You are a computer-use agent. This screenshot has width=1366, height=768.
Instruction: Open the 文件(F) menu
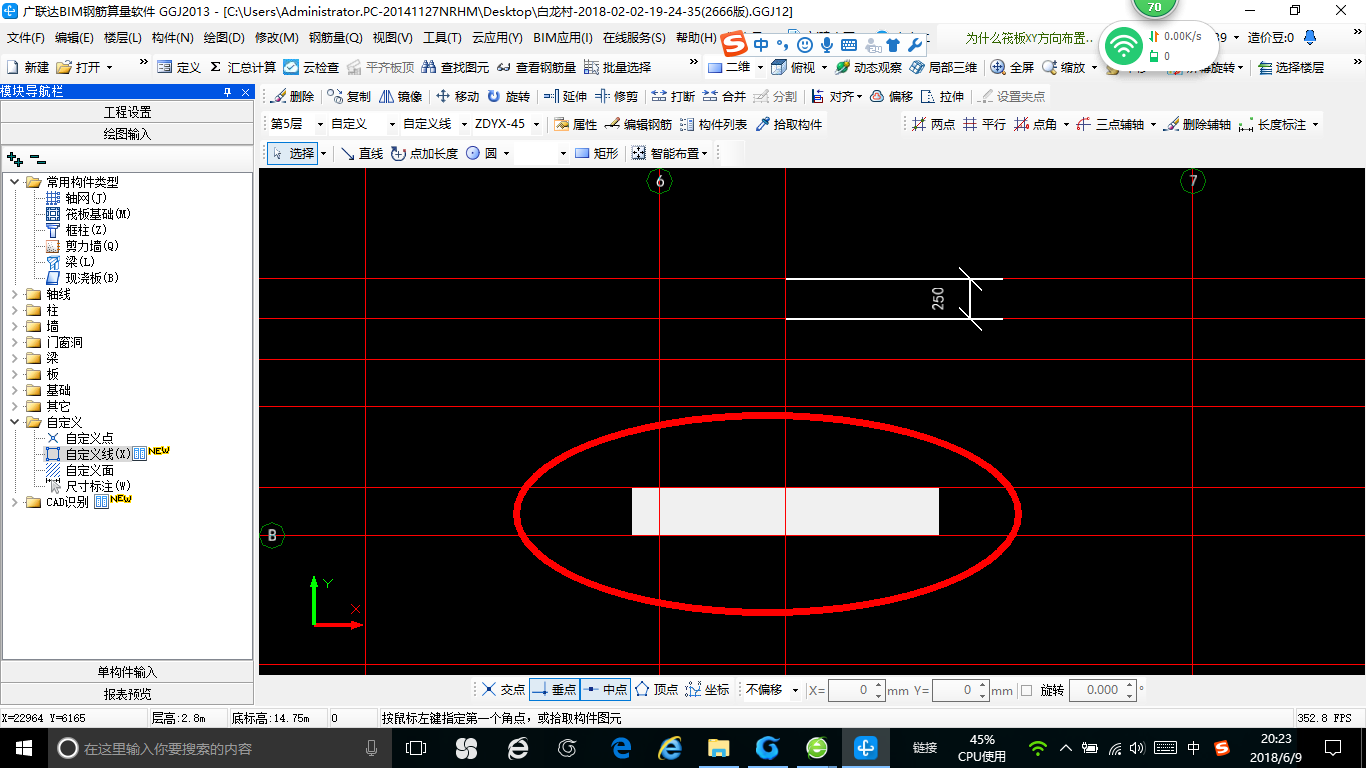pyautogui.click(x=26, y=38)
